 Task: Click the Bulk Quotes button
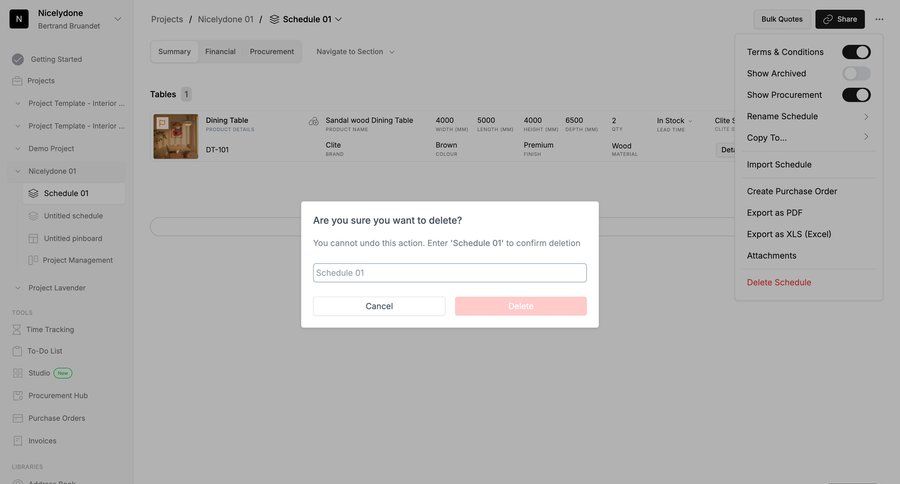(x=782, y=19)
